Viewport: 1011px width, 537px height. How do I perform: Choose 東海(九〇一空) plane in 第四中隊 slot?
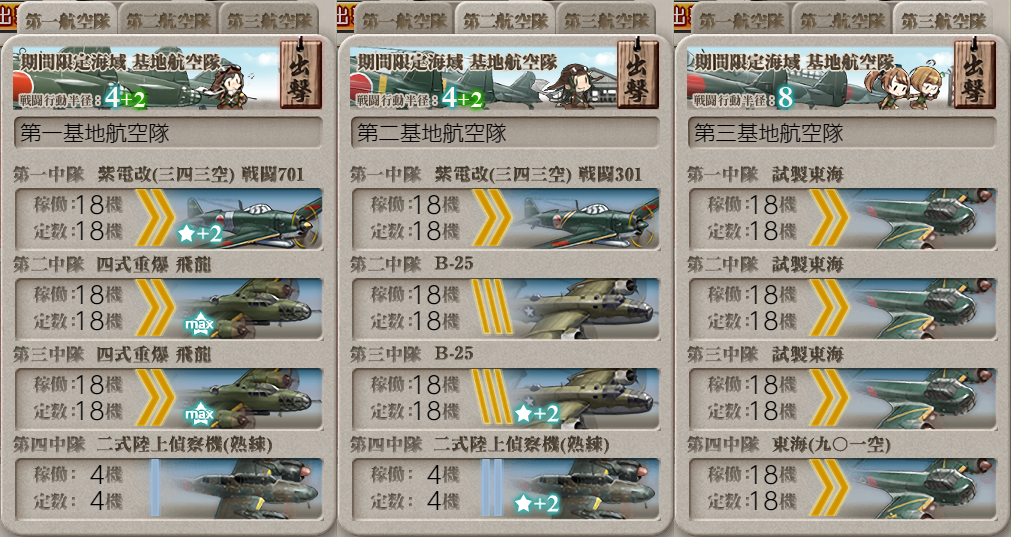(842, 489)
